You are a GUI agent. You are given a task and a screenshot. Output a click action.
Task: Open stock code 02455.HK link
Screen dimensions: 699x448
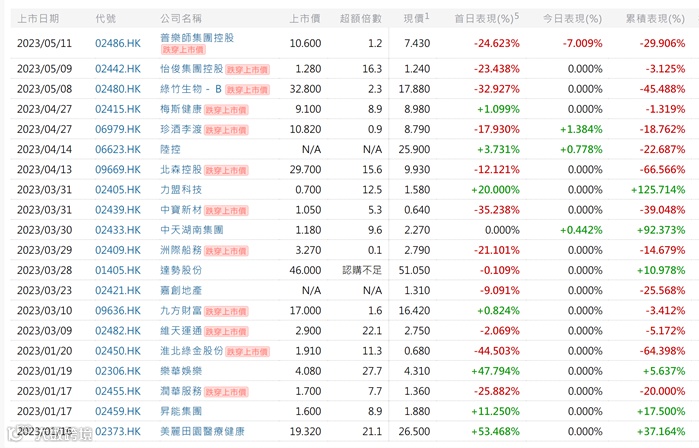pyautogui.click(x=118, y=391)
